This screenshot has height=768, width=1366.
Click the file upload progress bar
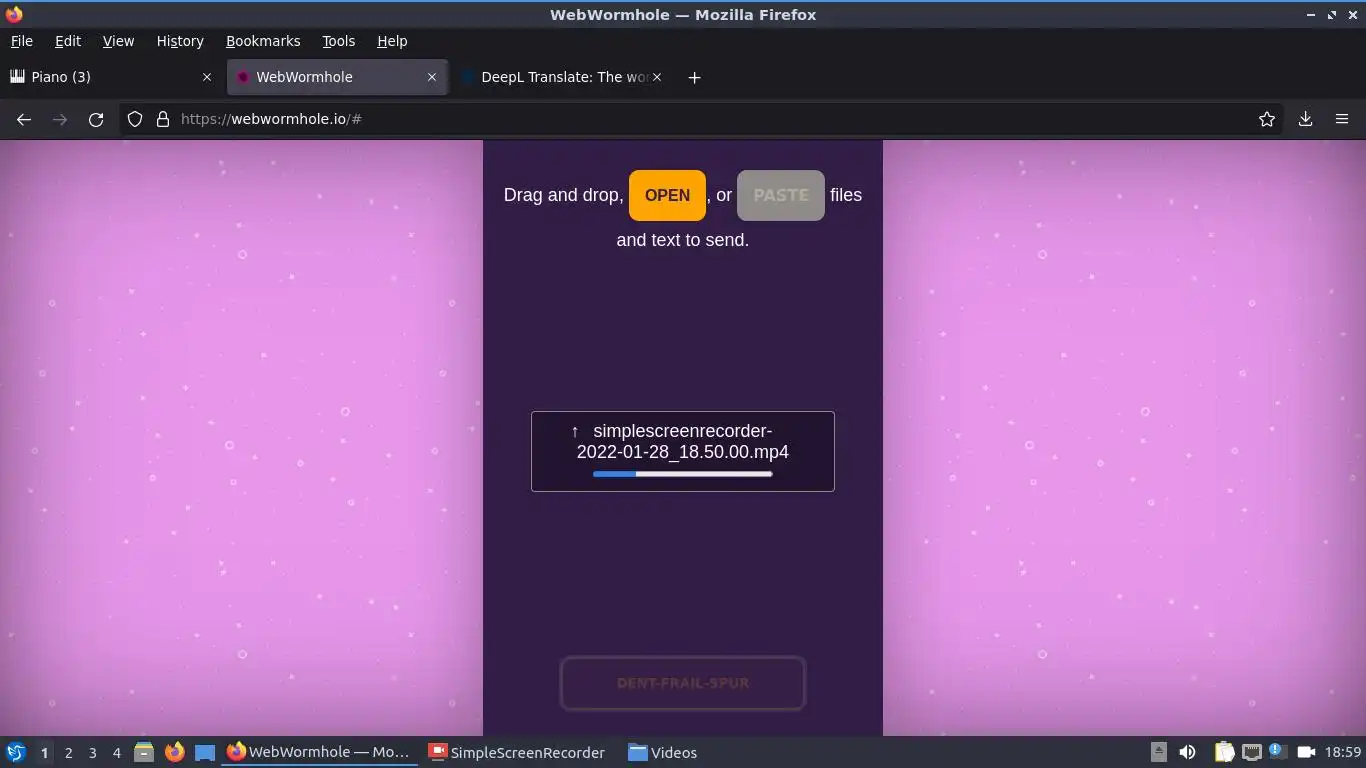[683, 474]
